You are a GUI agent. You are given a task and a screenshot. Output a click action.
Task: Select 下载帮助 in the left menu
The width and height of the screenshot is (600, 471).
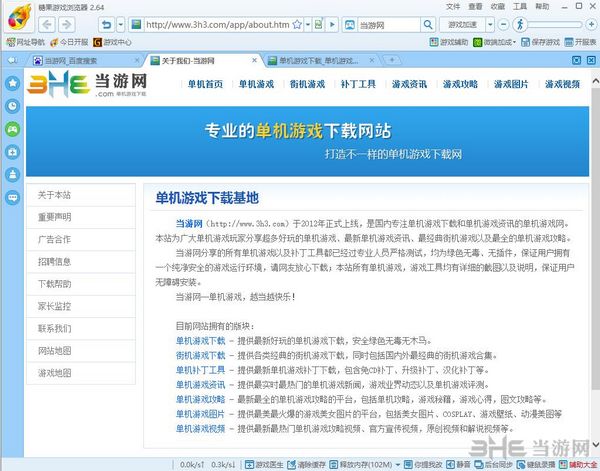81,284
